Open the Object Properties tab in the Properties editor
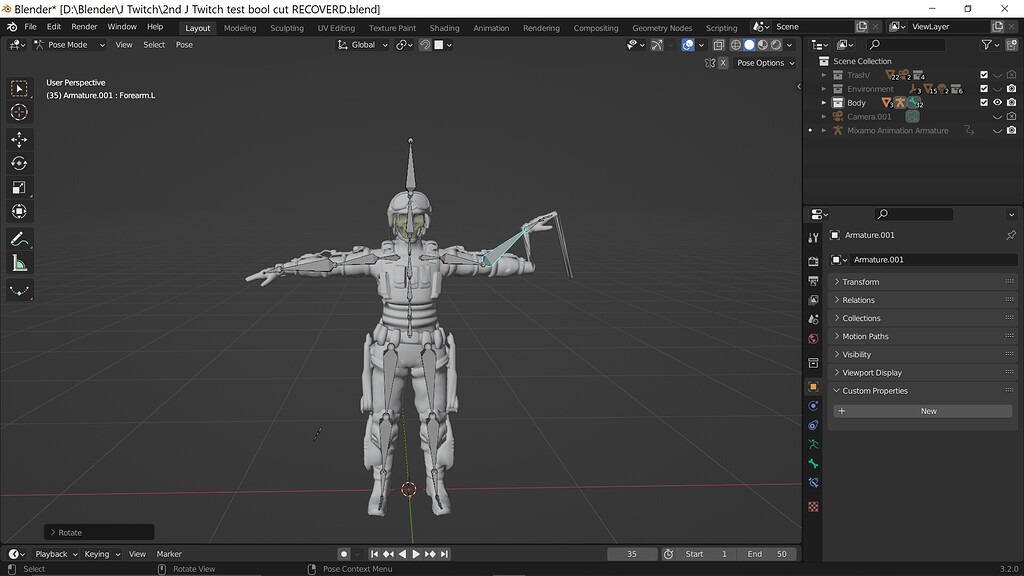 point(813,386)
